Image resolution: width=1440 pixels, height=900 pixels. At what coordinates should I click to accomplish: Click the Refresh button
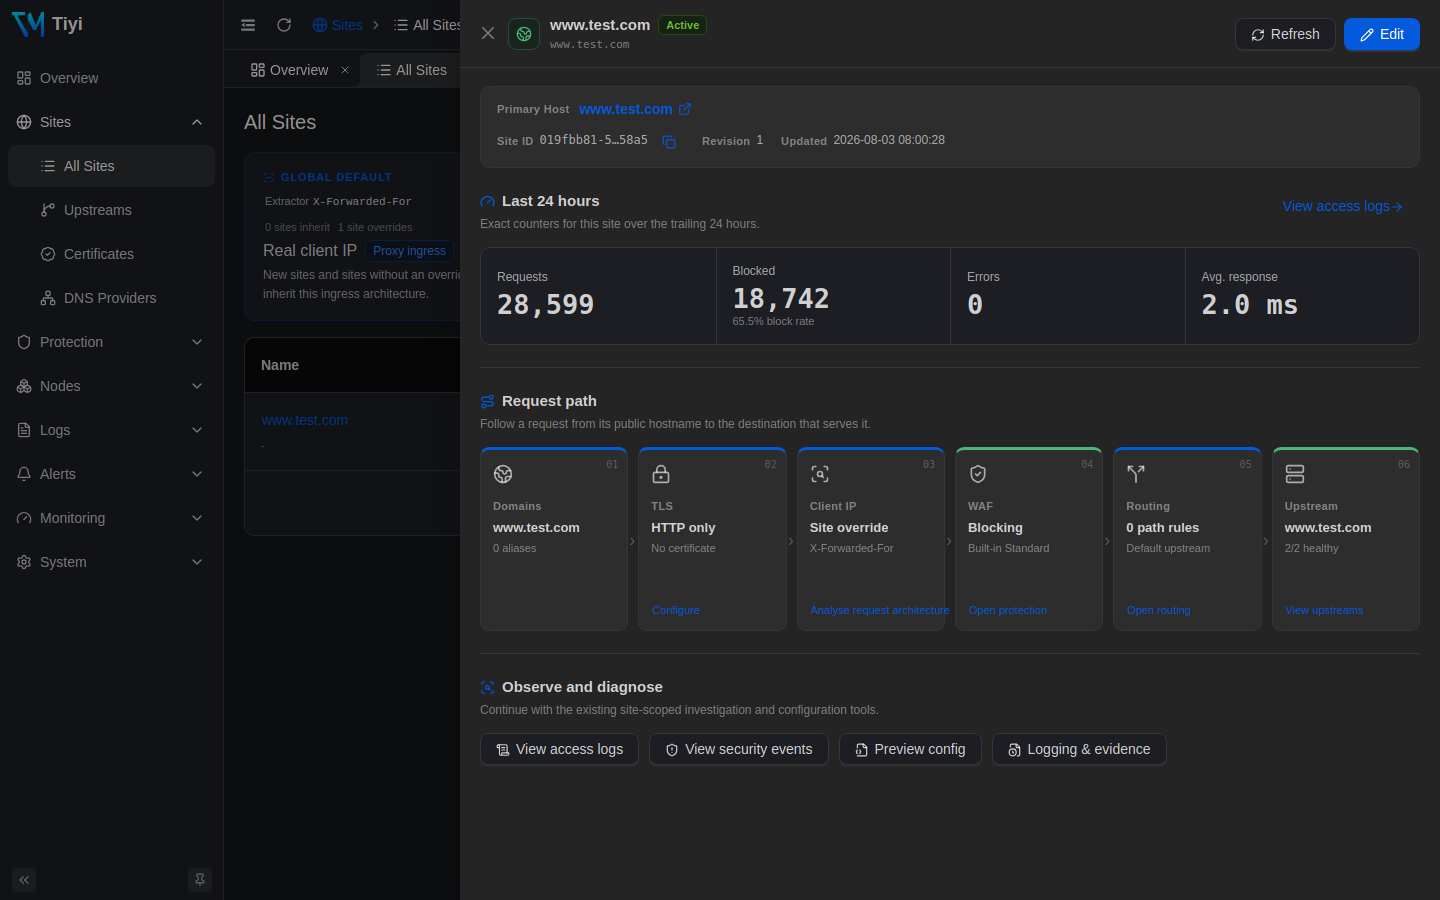[1285, 34]
